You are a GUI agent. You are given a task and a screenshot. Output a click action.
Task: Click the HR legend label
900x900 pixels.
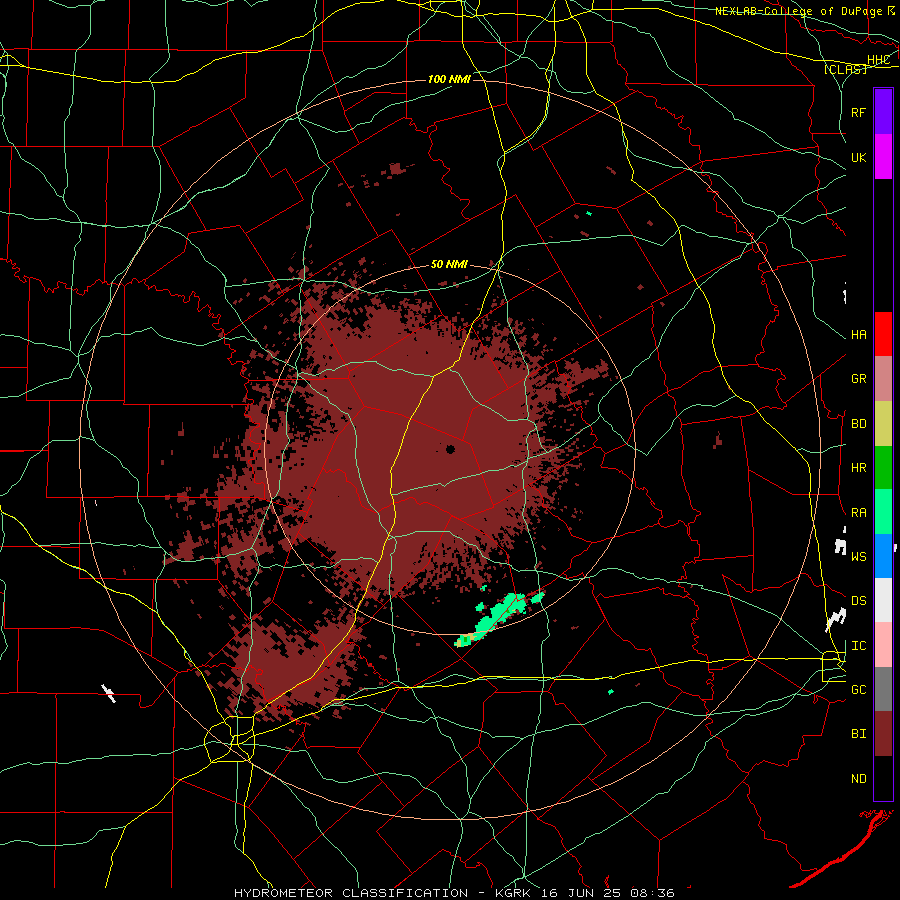click(858, 468)
